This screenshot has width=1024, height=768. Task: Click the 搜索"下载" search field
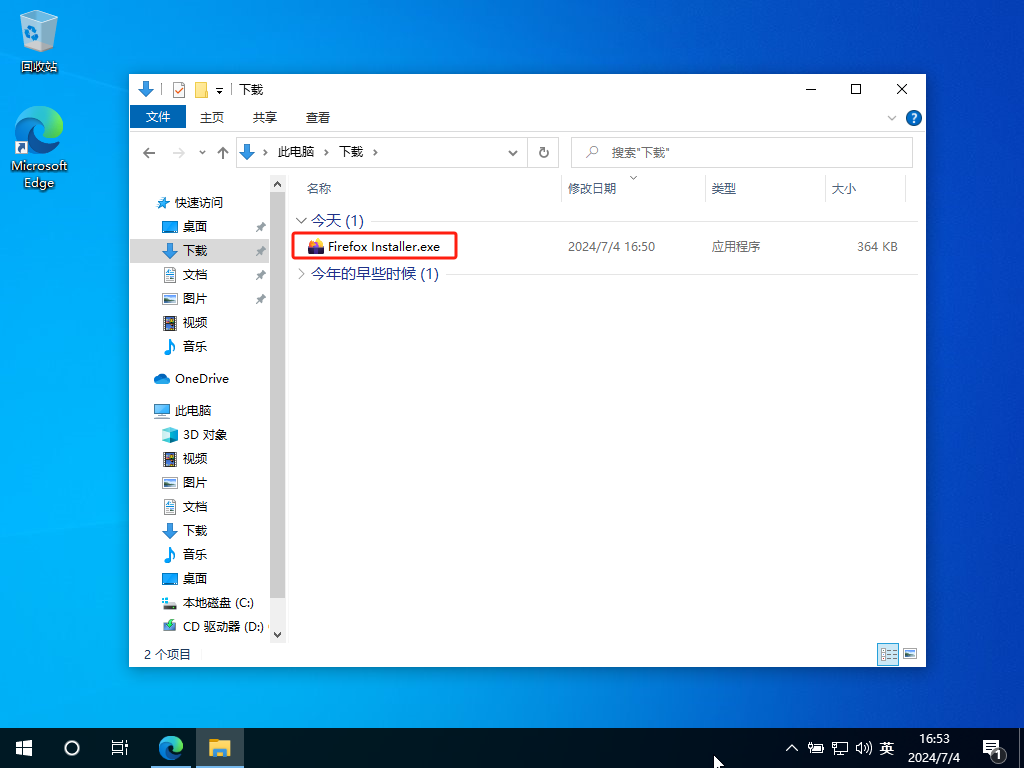point(742,153)
